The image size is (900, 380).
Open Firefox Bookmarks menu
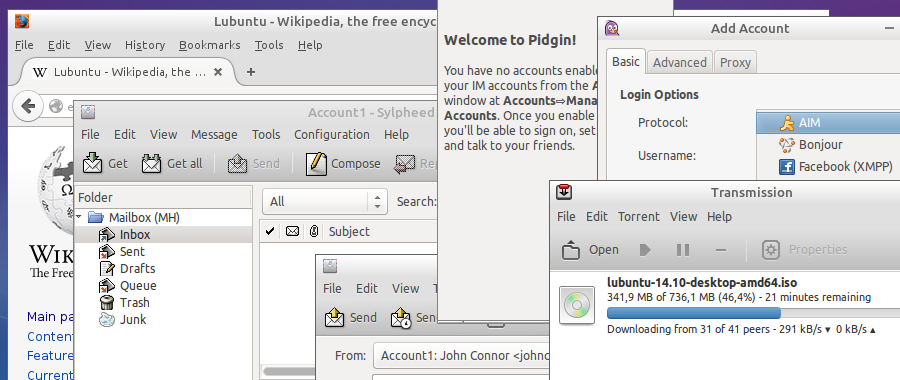[x=210, y=45]
